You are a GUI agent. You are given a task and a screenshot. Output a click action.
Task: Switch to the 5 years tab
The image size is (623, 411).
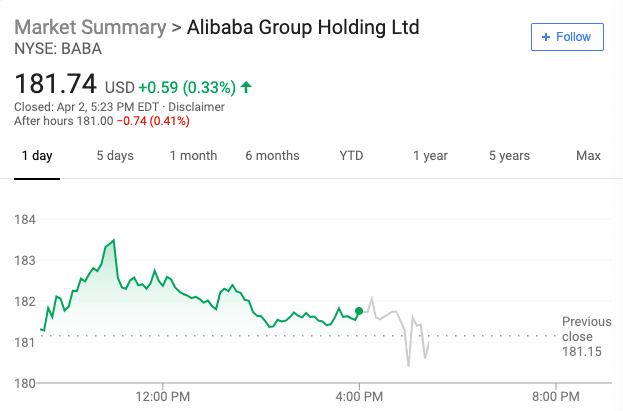(x=509, y=156)
